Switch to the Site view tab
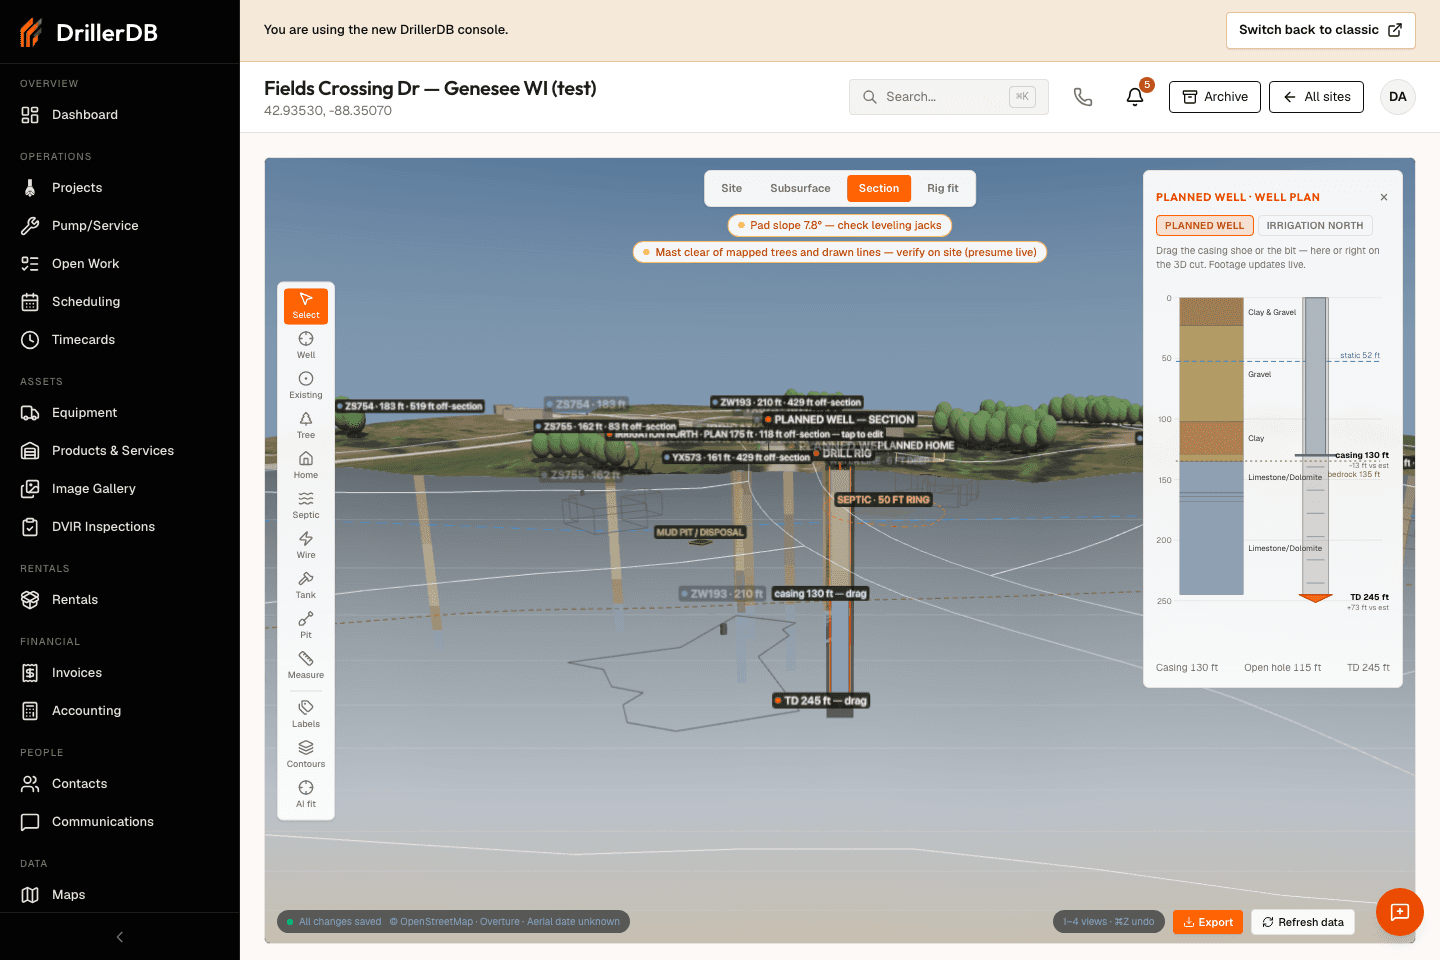 [x=732, y=188]
